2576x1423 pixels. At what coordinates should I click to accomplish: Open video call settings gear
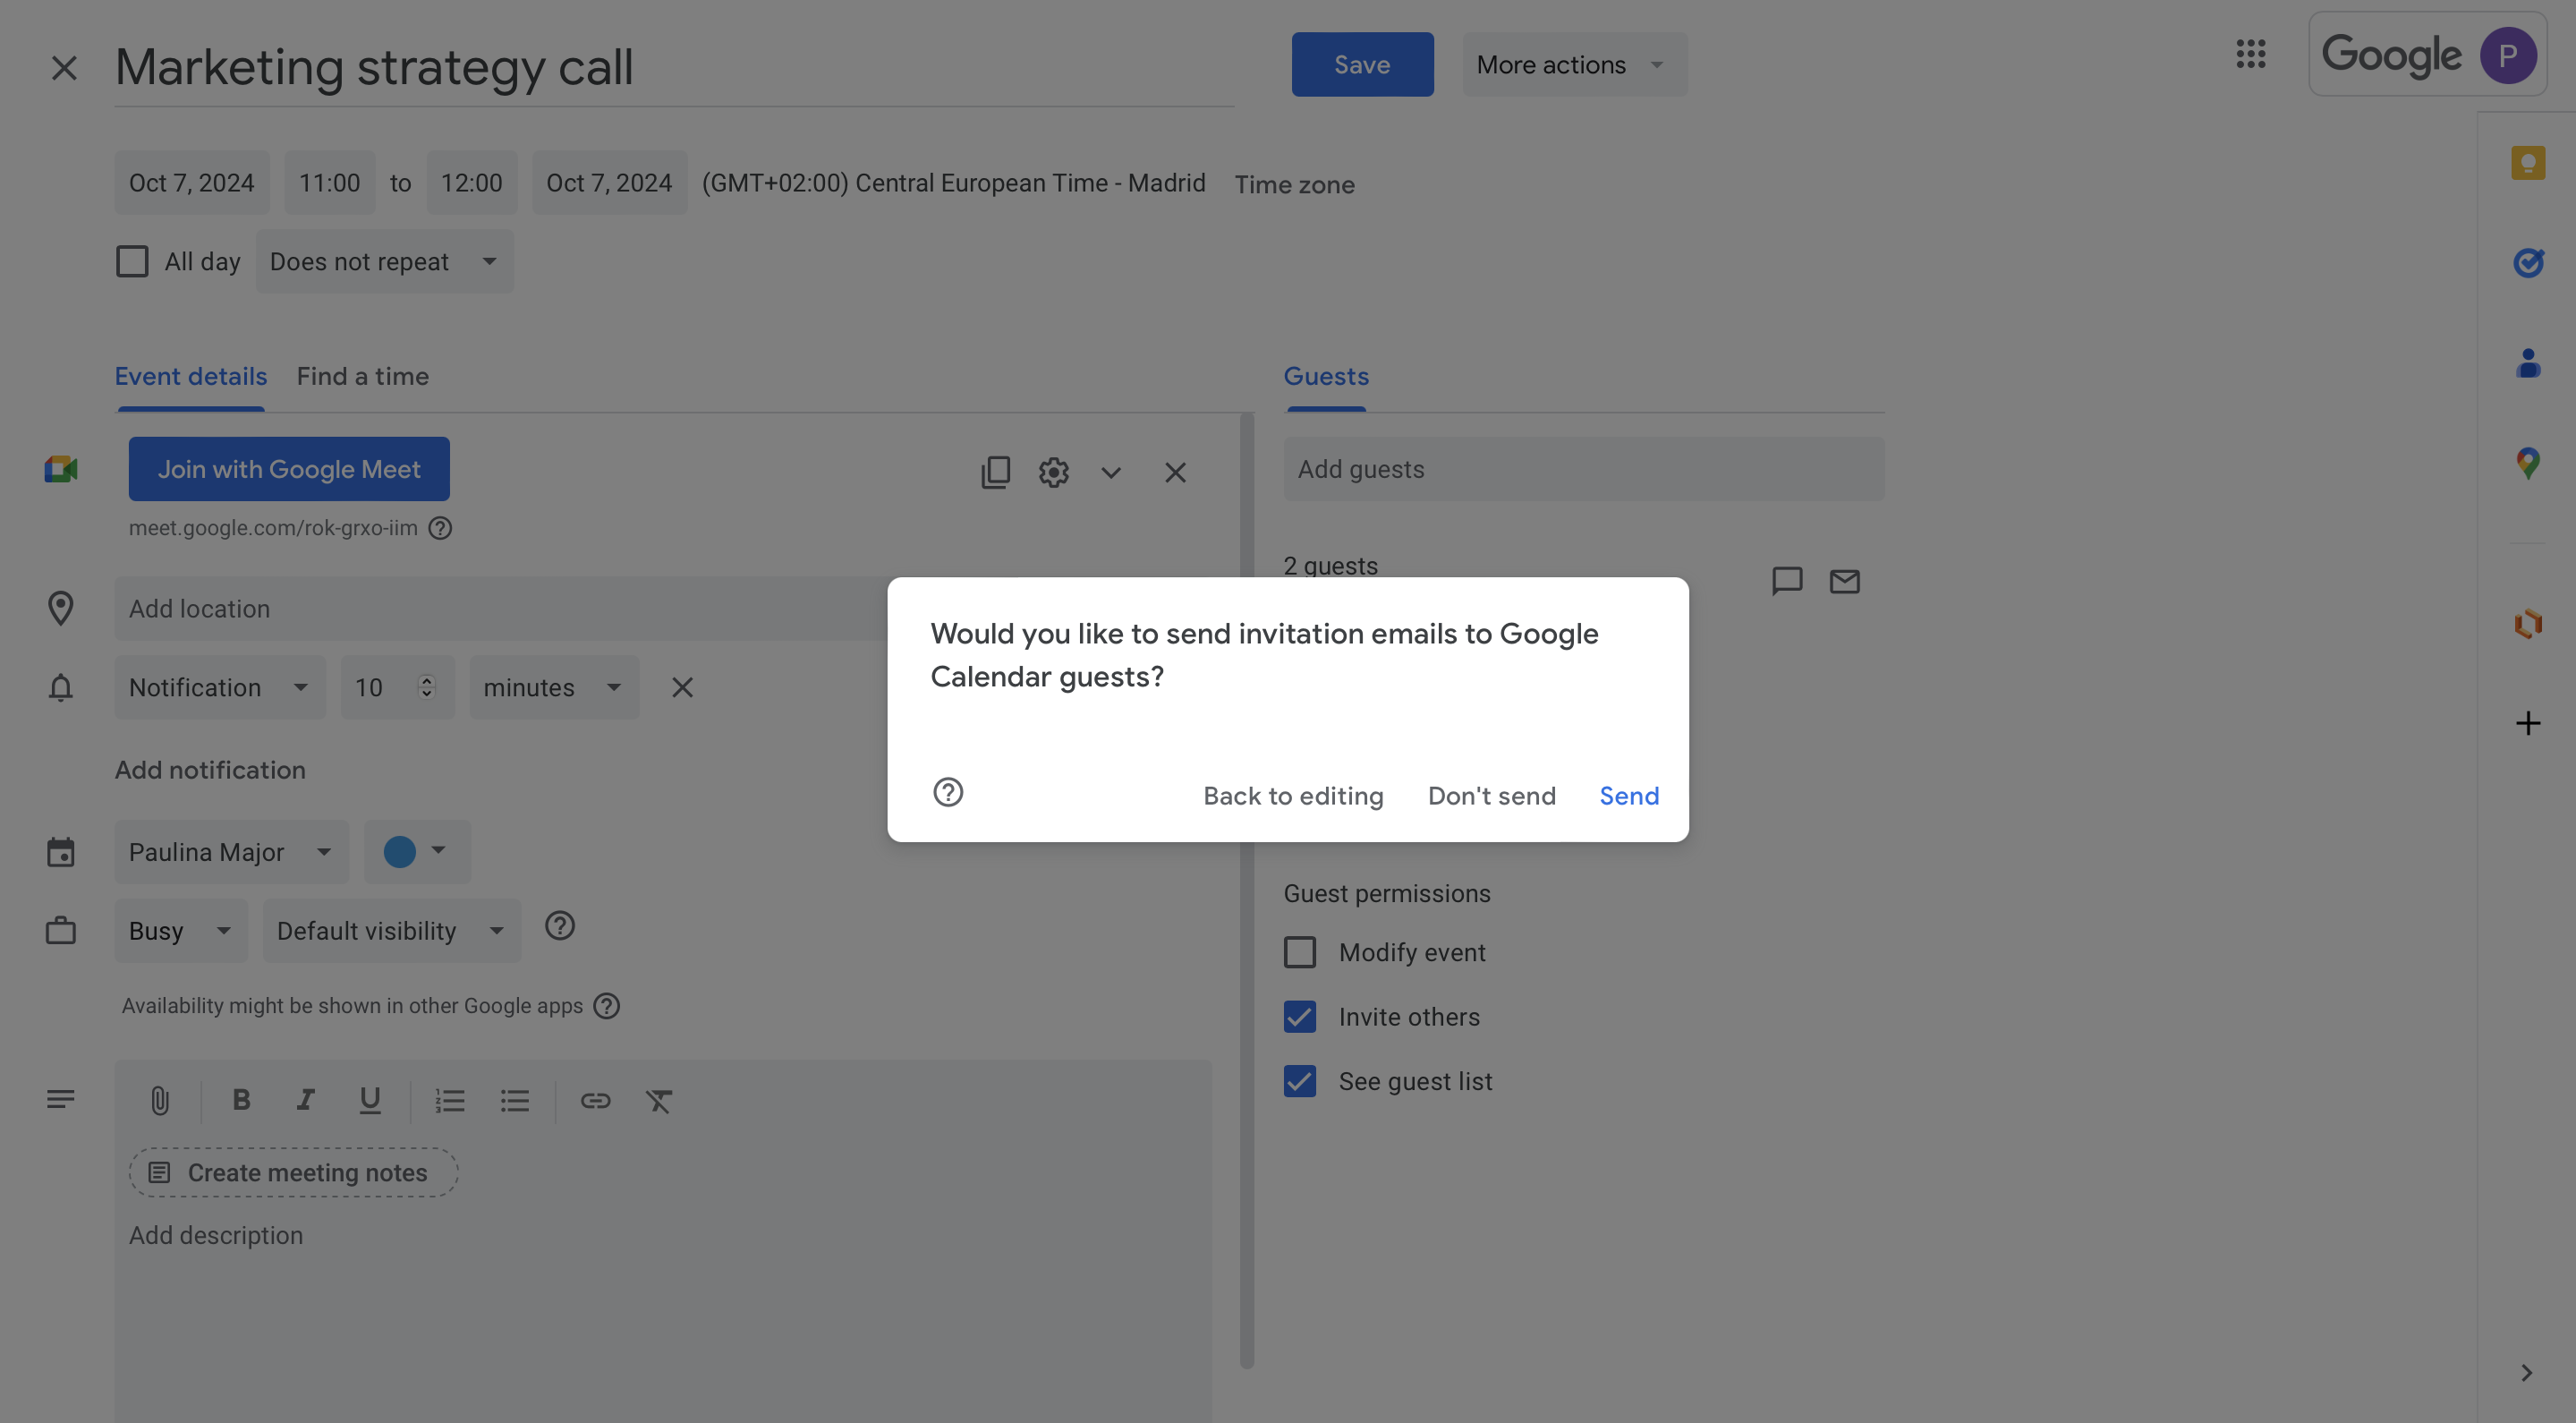[1053, 472]
